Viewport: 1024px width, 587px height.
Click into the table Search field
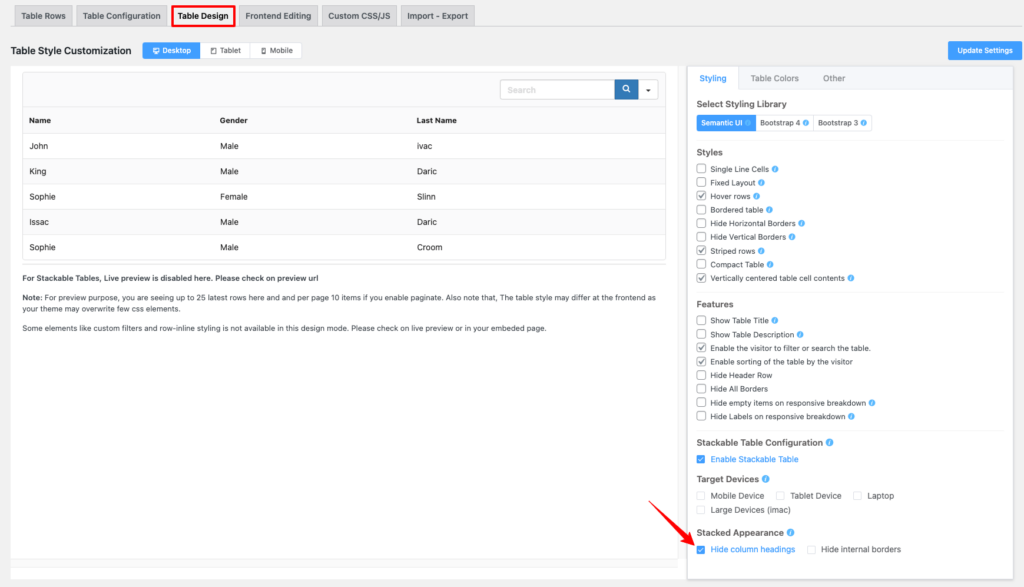click(557, 89)
